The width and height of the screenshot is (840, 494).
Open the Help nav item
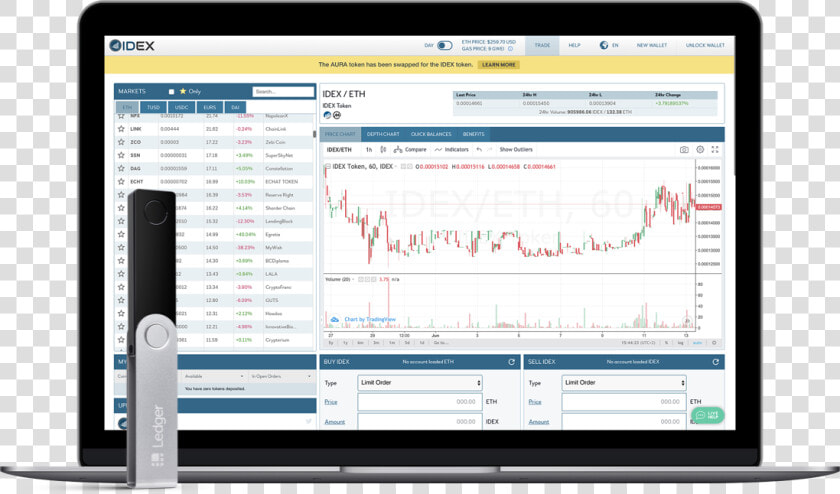[x=574, y=46]
